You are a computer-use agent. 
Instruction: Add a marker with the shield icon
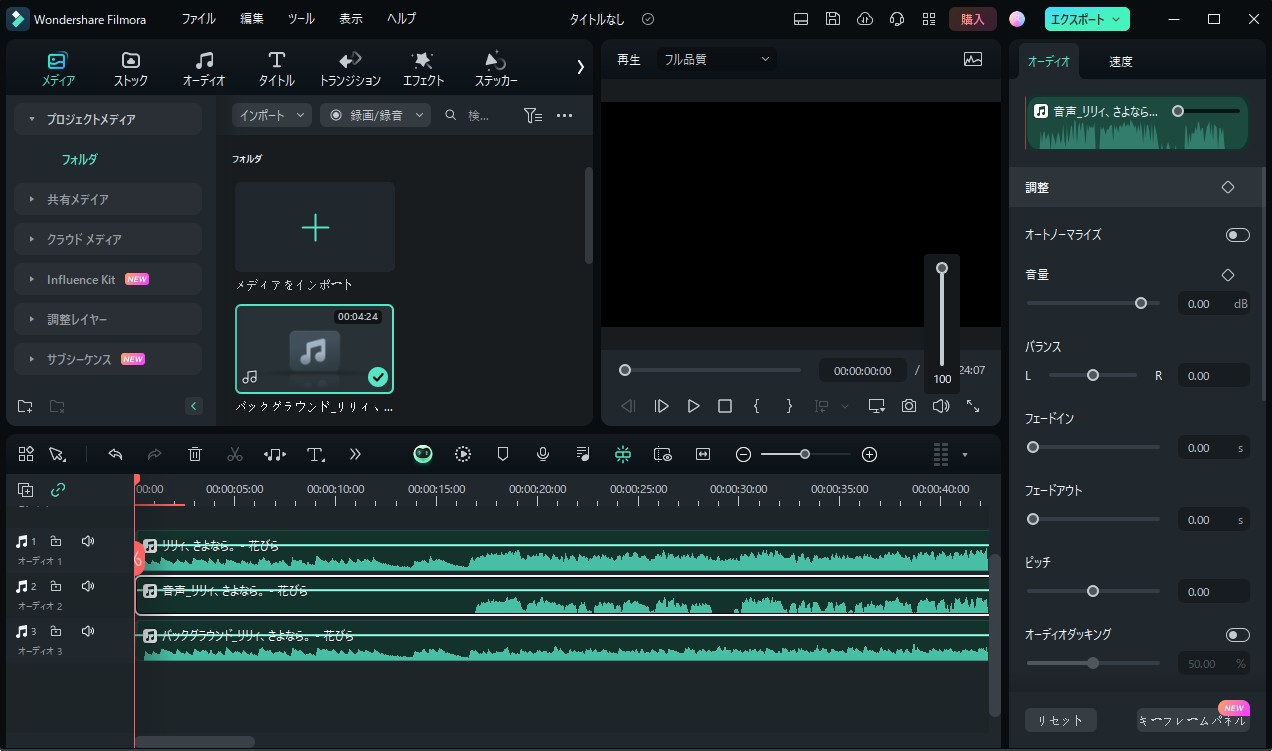pyautogui.click(x=503, y=454)
